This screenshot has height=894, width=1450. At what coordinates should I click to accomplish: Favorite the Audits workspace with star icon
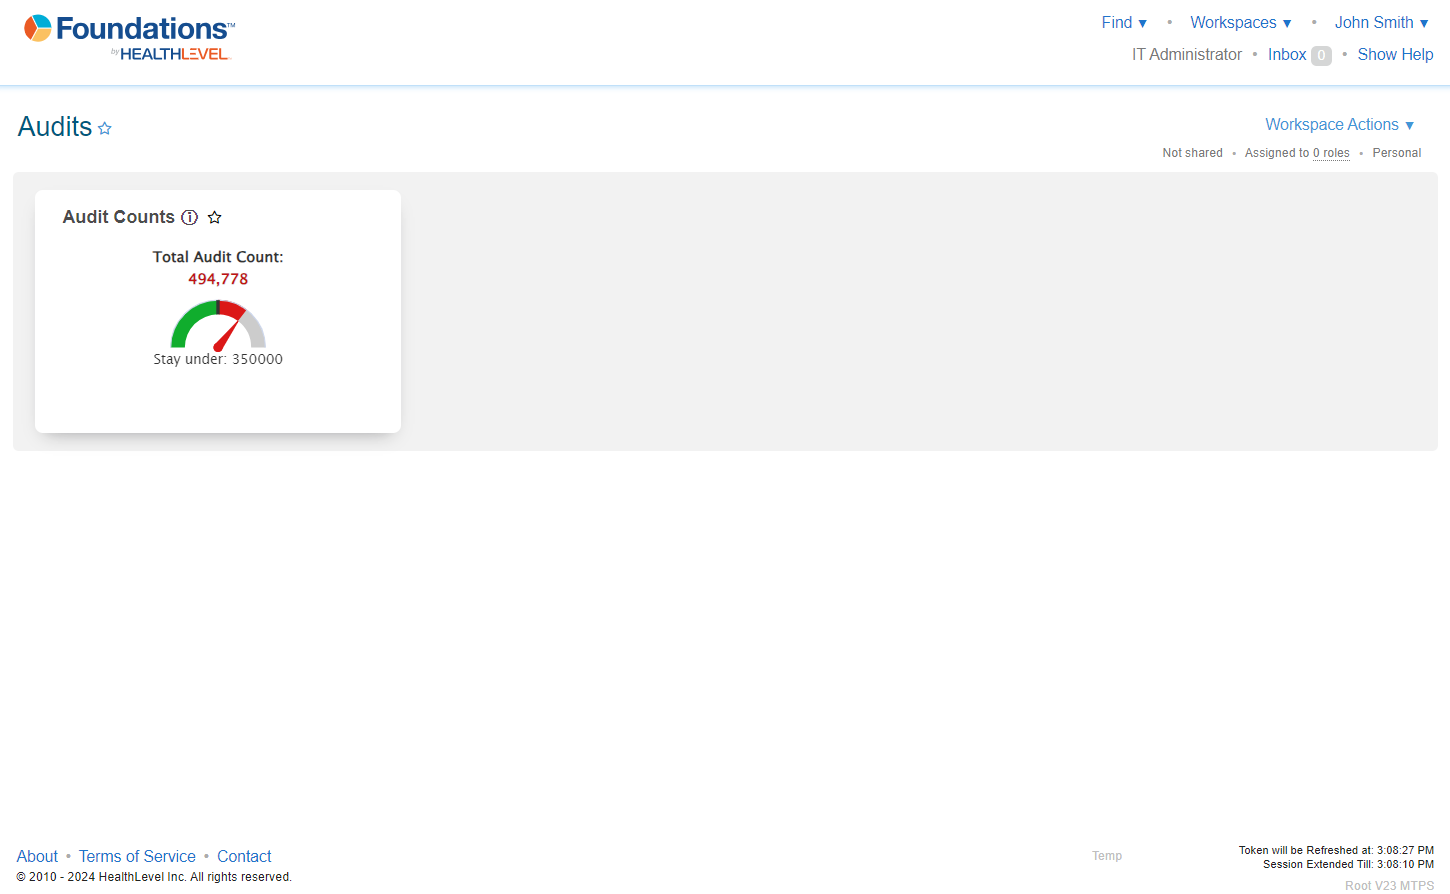click(105, 129)
